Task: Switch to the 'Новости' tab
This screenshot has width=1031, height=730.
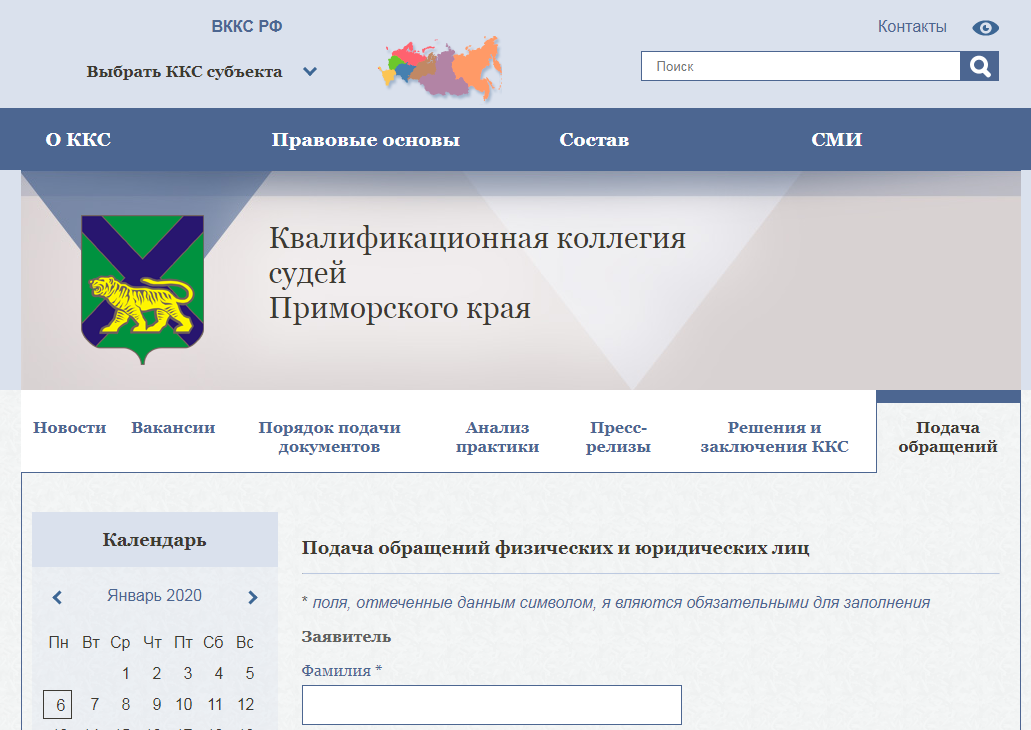Action: click(x=70, y=427)
